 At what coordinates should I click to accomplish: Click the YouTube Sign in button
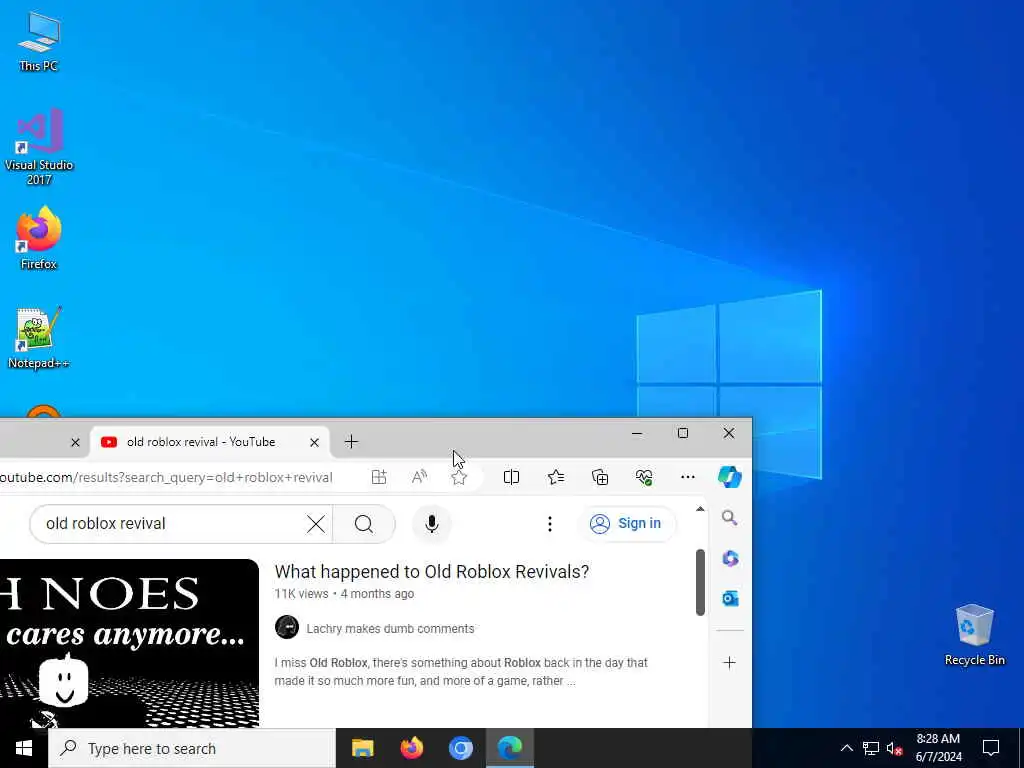[x=627, y=524]
